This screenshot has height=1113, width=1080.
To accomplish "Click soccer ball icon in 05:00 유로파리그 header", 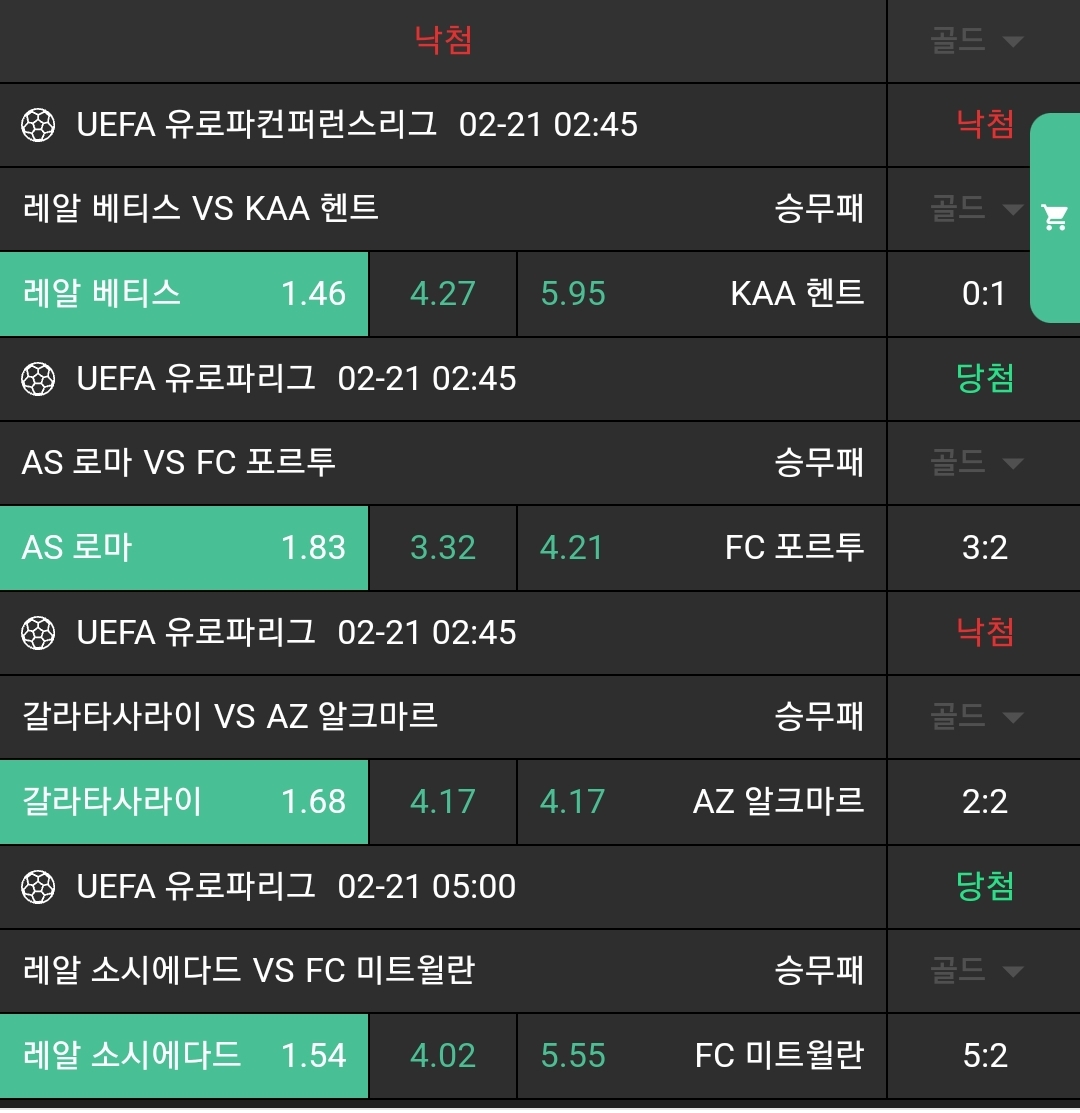I will 38,887.
